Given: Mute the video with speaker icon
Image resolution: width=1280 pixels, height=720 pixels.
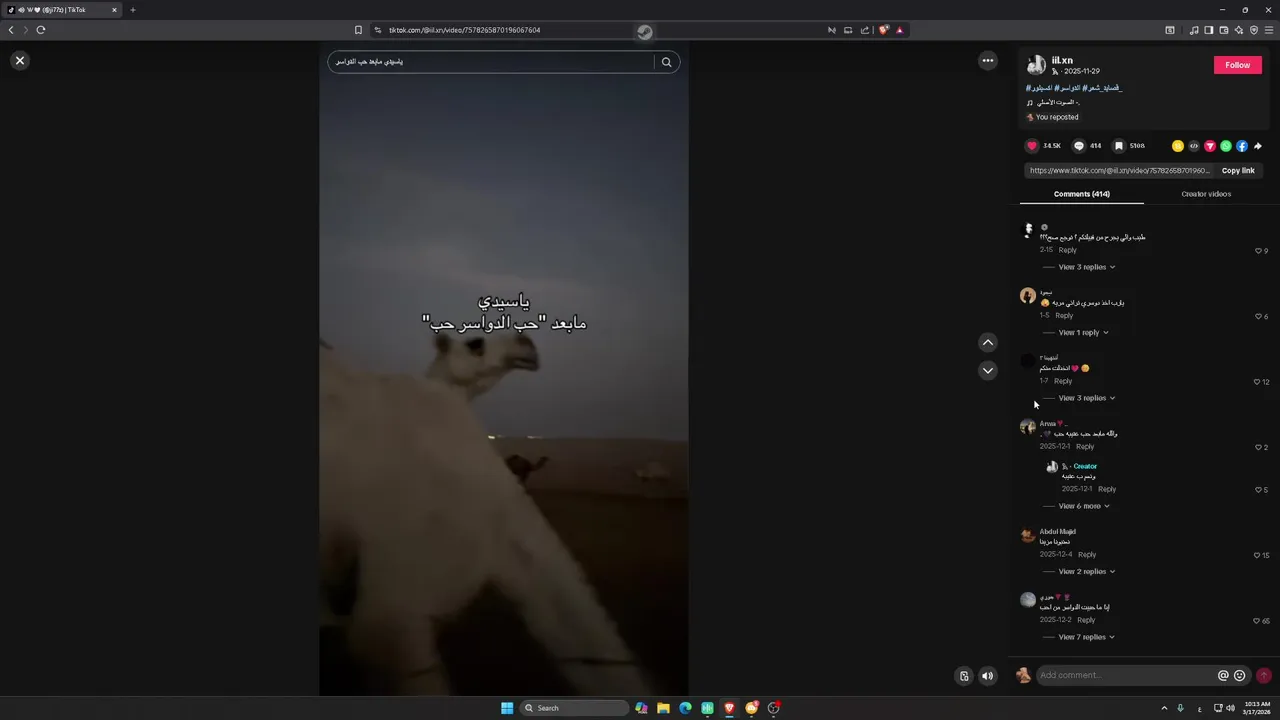Looking at the screenshot, I should (988, 676).
